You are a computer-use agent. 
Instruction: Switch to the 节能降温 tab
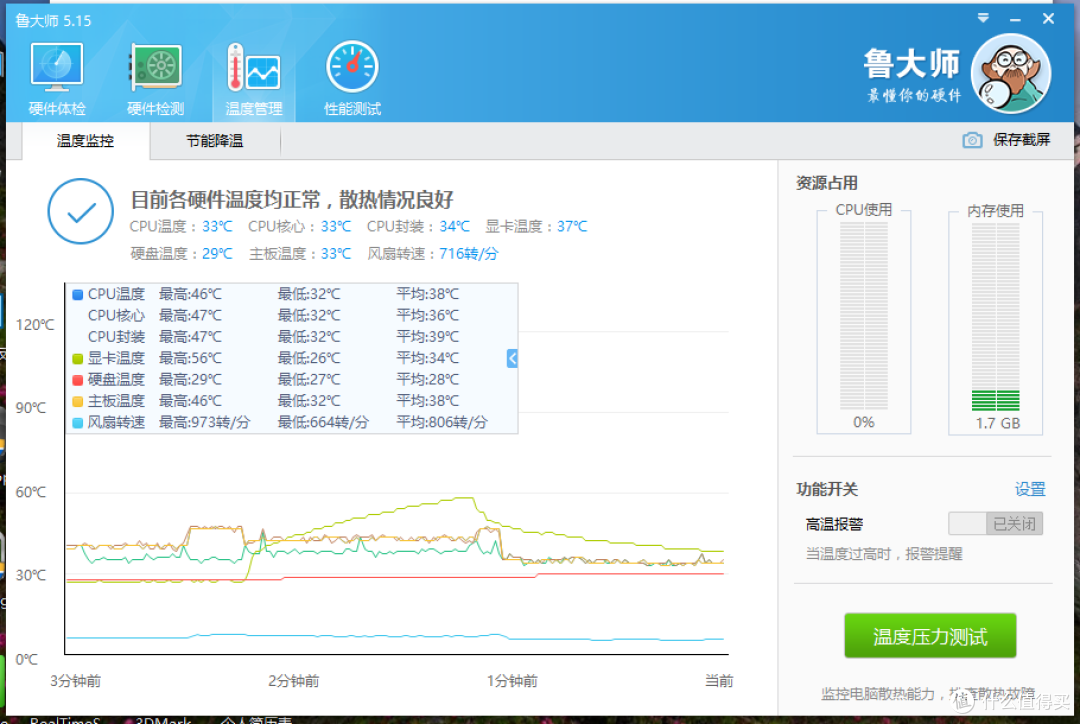click(215, 141)
